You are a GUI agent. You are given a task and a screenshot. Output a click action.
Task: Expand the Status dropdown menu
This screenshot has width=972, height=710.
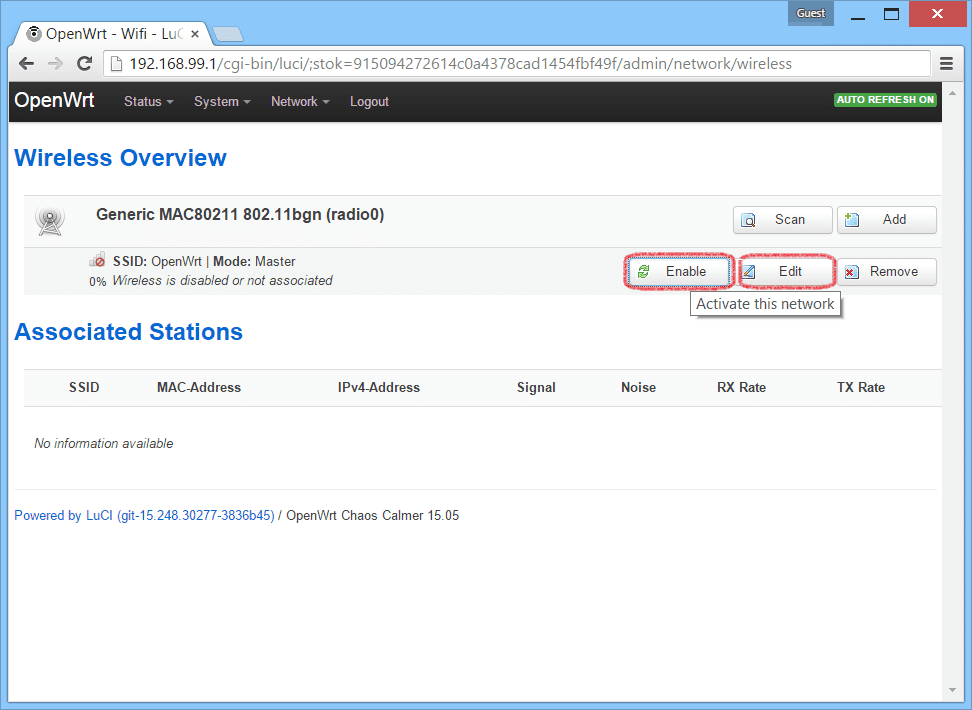pos(148,102)
